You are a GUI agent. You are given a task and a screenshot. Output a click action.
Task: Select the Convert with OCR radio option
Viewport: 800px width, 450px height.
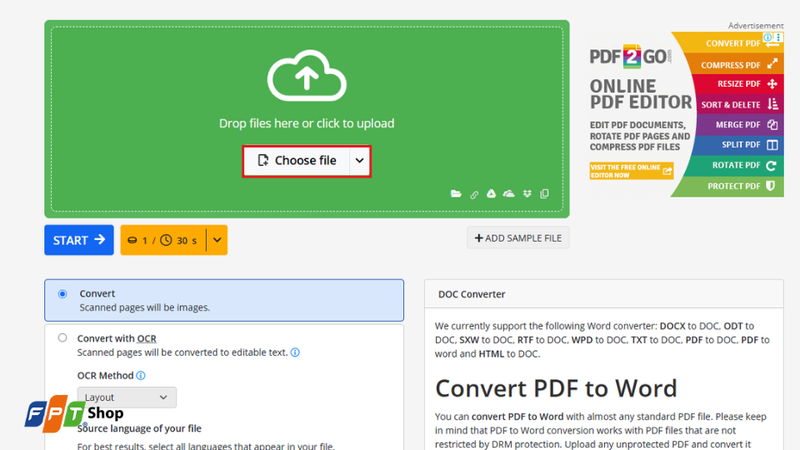62,338
